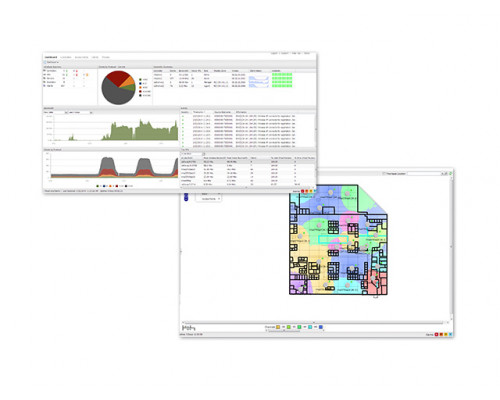Click the red alarm indicator in the map status bar
500x400 pixels.
(x=436, y=334)
